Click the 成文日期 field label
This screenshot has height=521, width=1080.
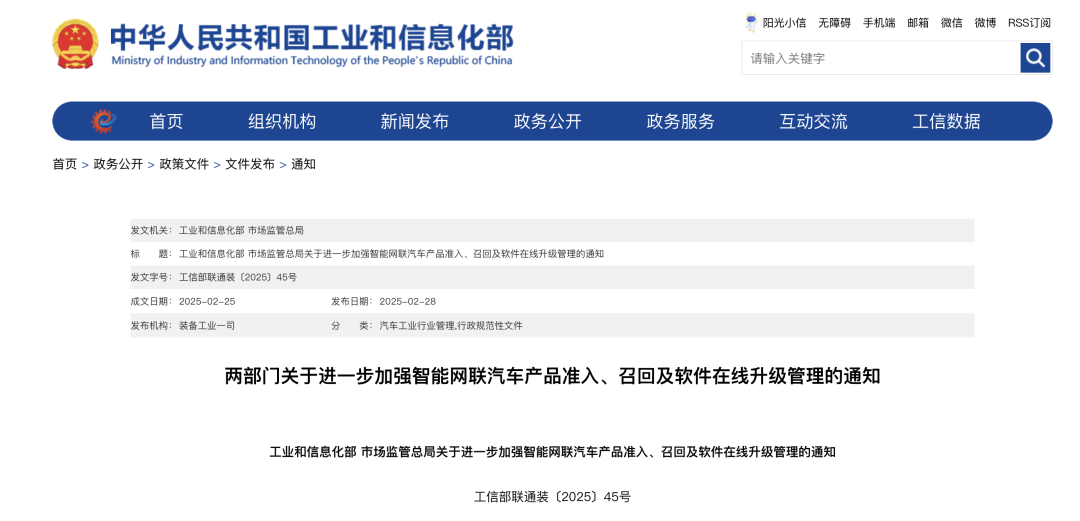152,301
